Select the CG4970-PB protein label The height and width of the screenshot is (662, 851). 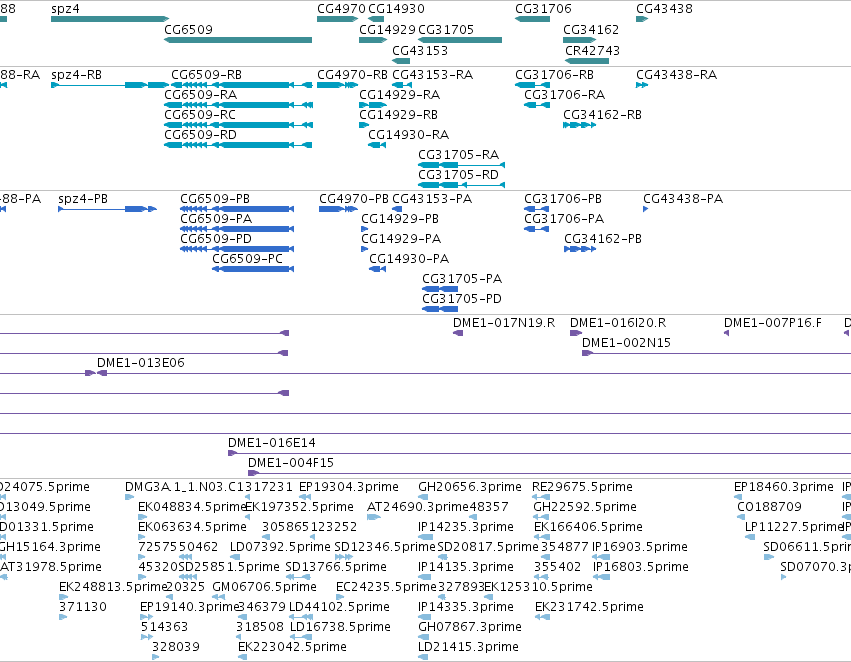(354, 199)
